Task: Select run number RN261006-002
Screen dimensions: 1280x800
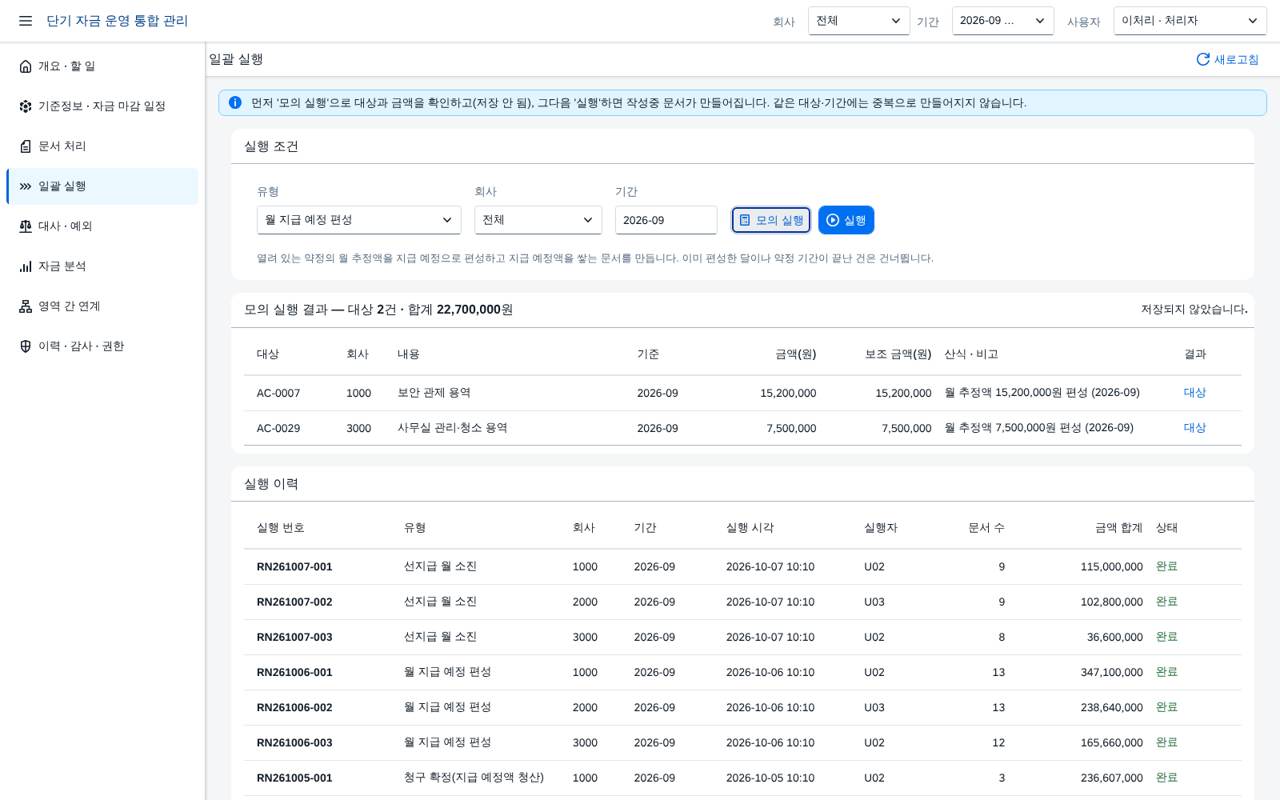Action: coord(294,707)
